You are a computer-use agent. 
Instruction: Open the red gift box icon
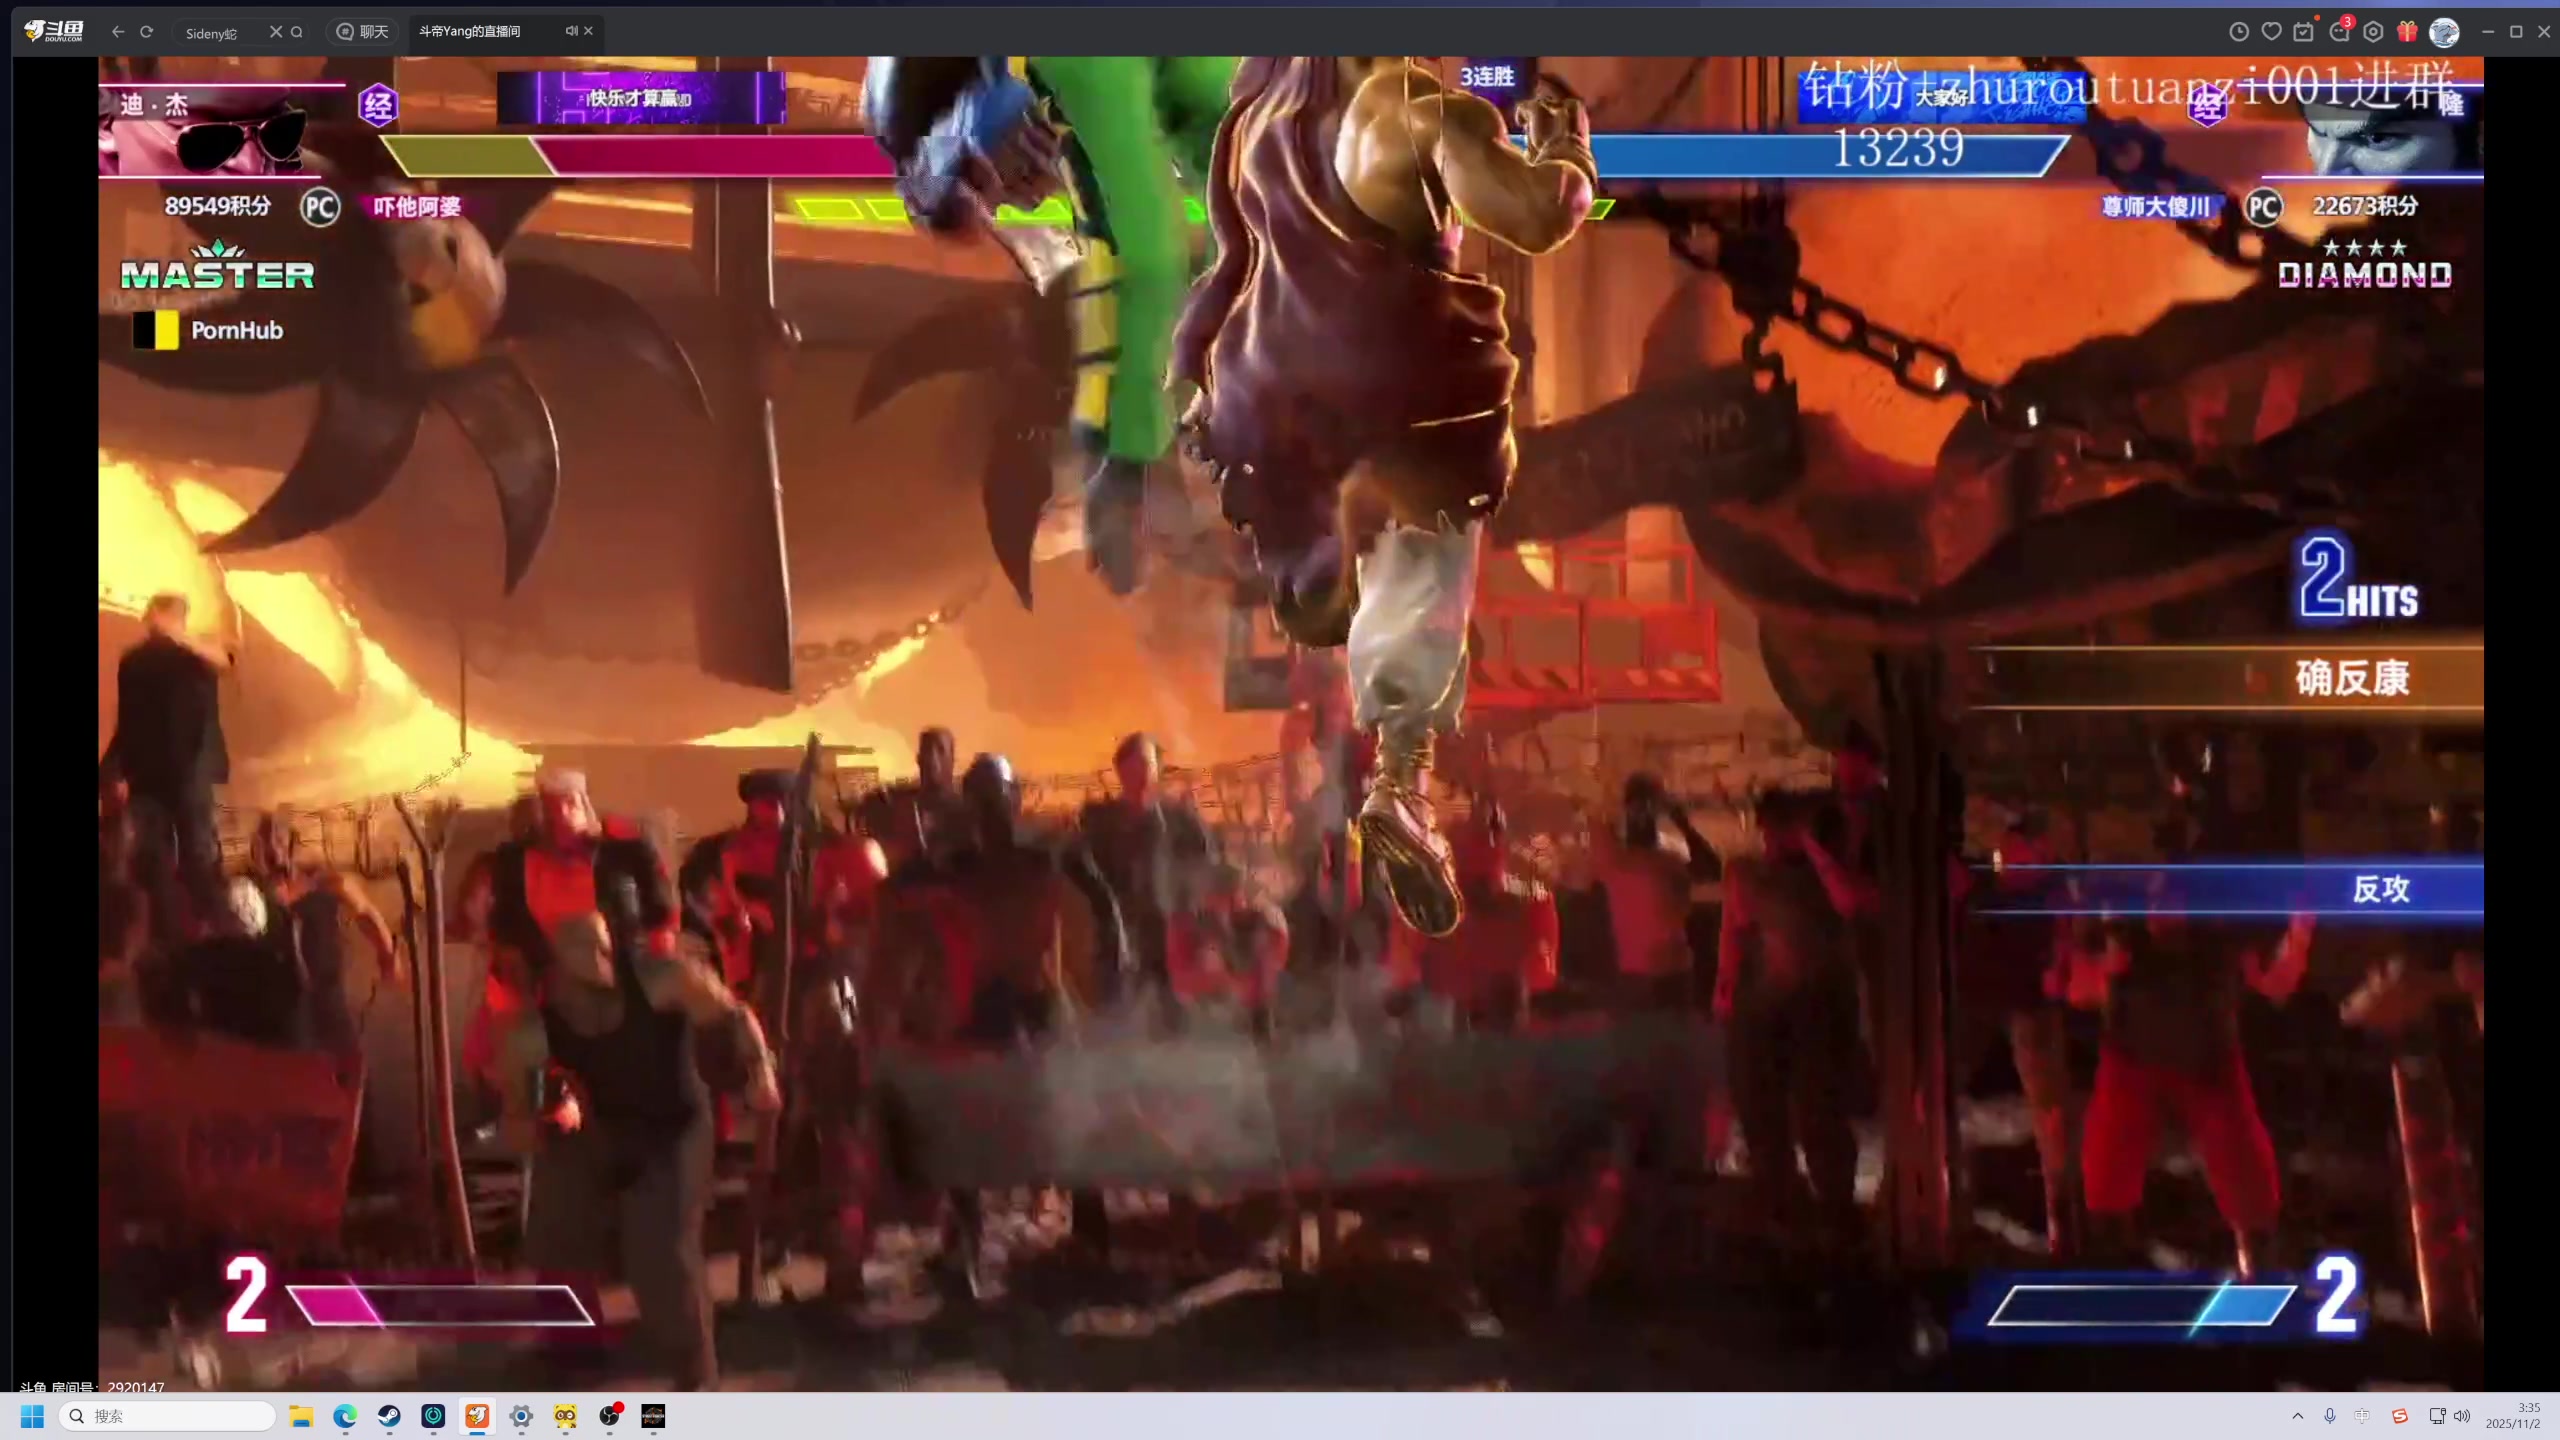coord(2407,32)
